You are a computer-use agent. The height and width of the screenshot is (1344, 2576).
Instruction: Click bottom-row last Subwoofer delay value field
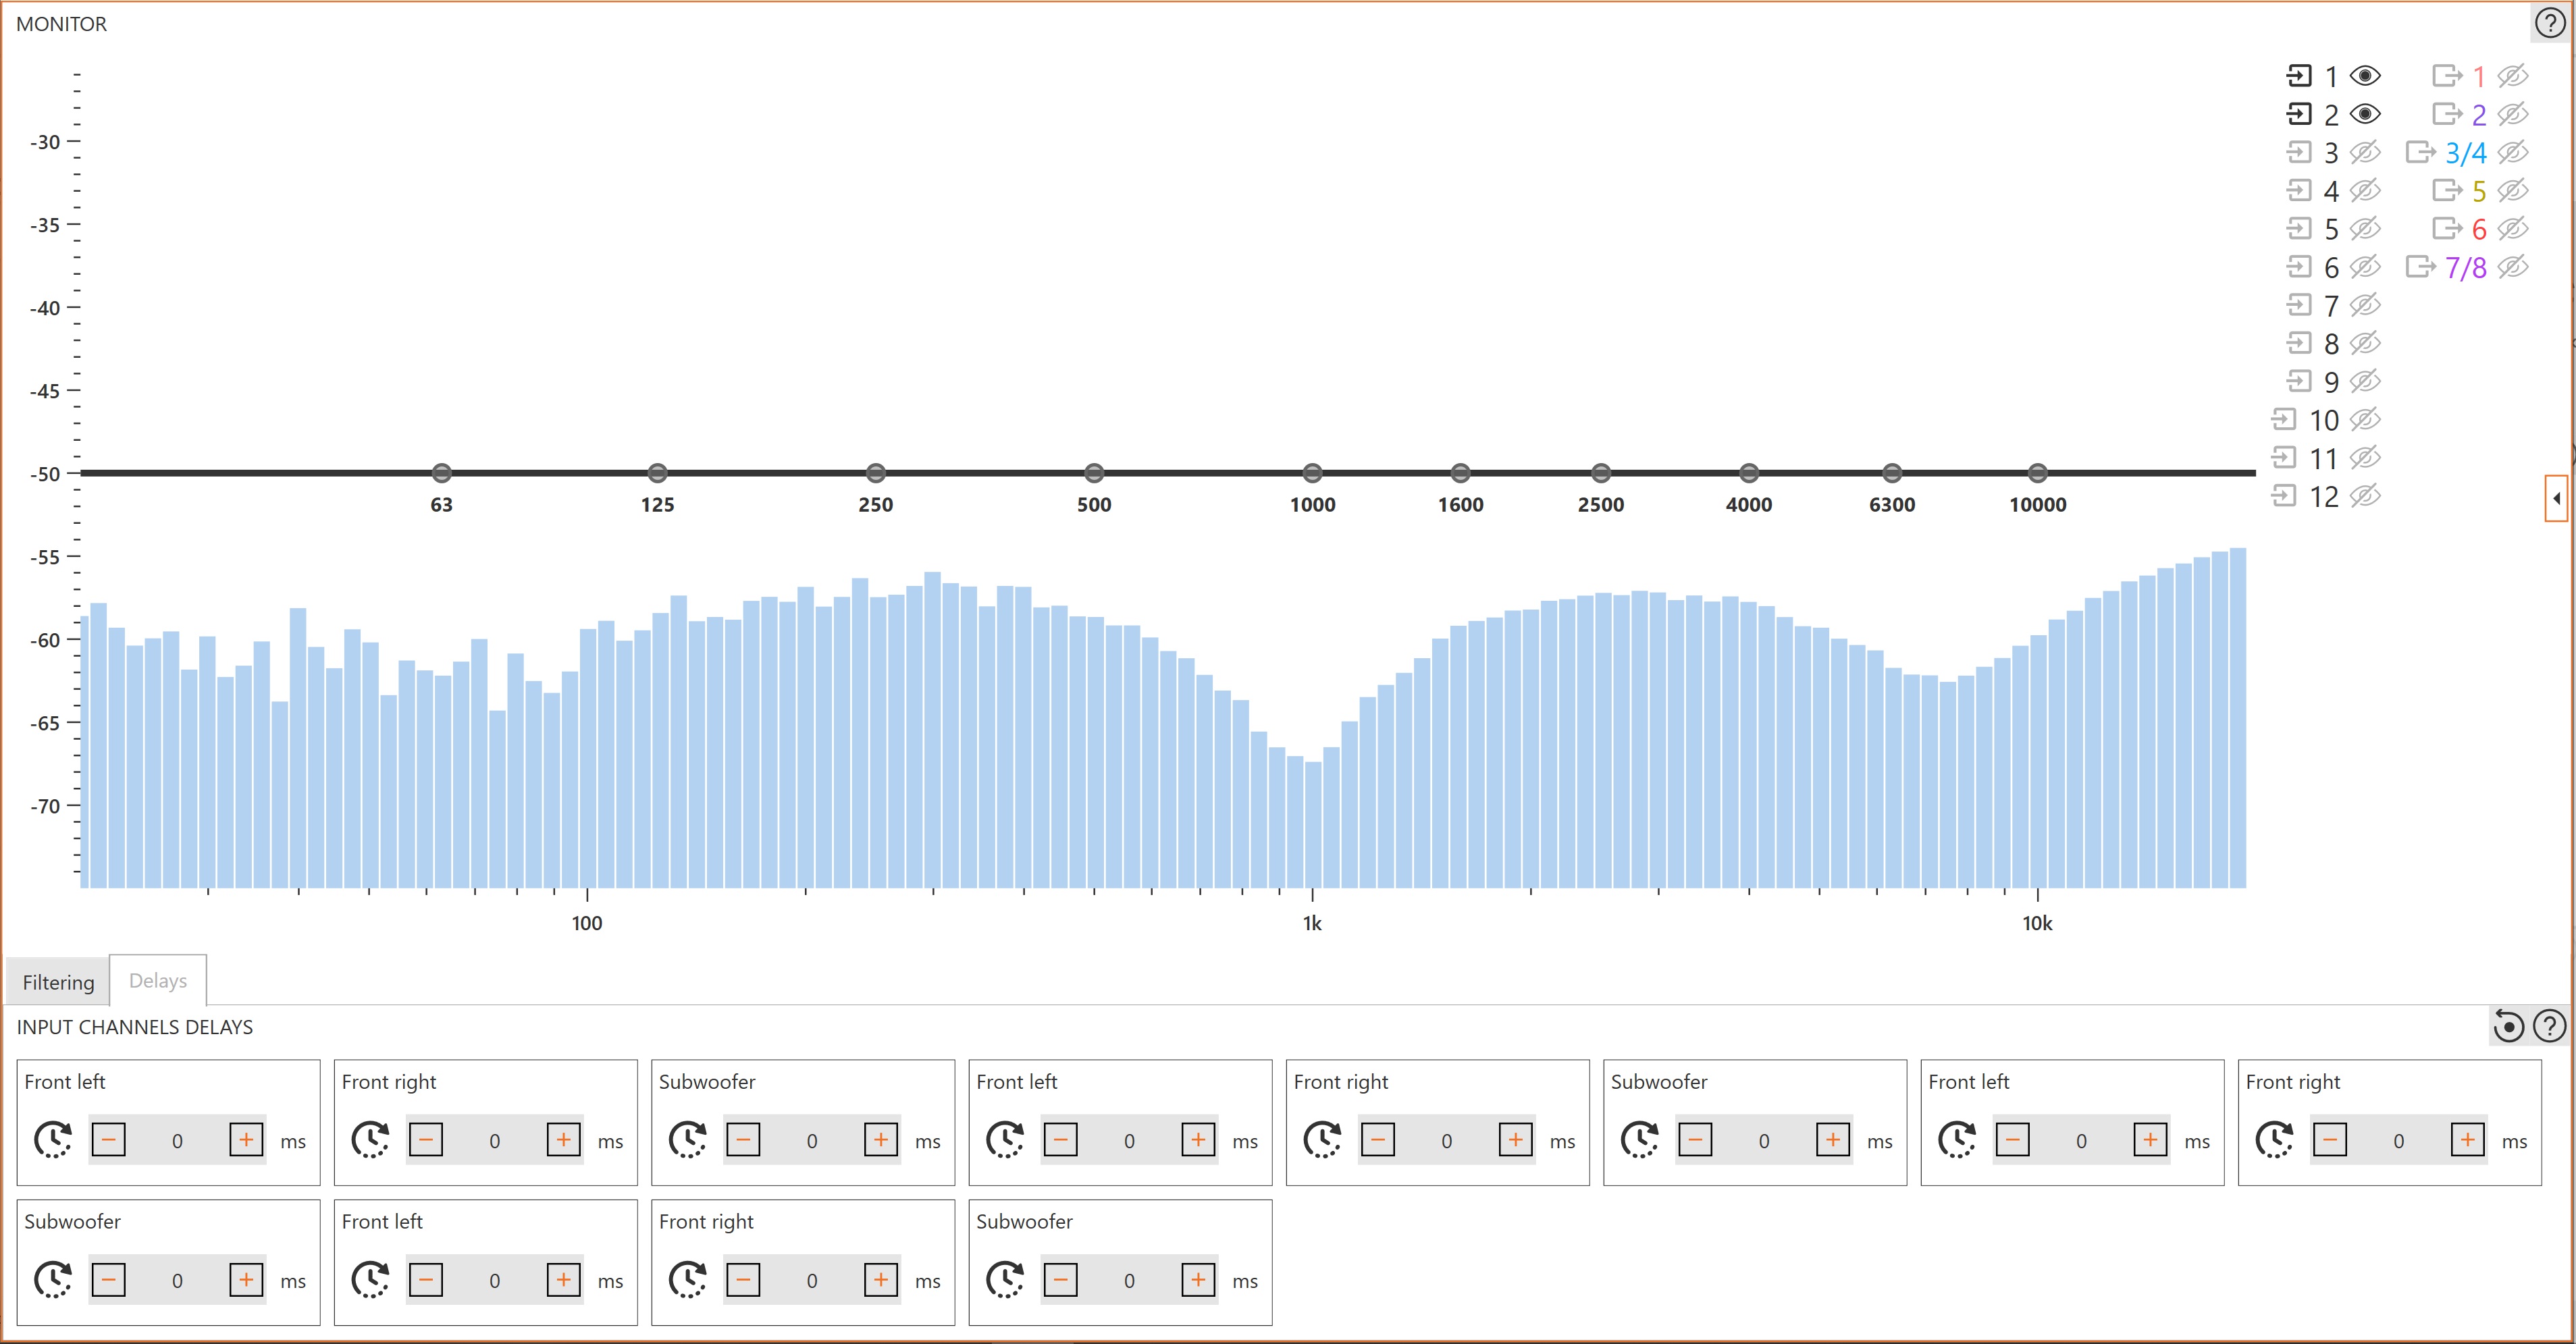1129,1280
